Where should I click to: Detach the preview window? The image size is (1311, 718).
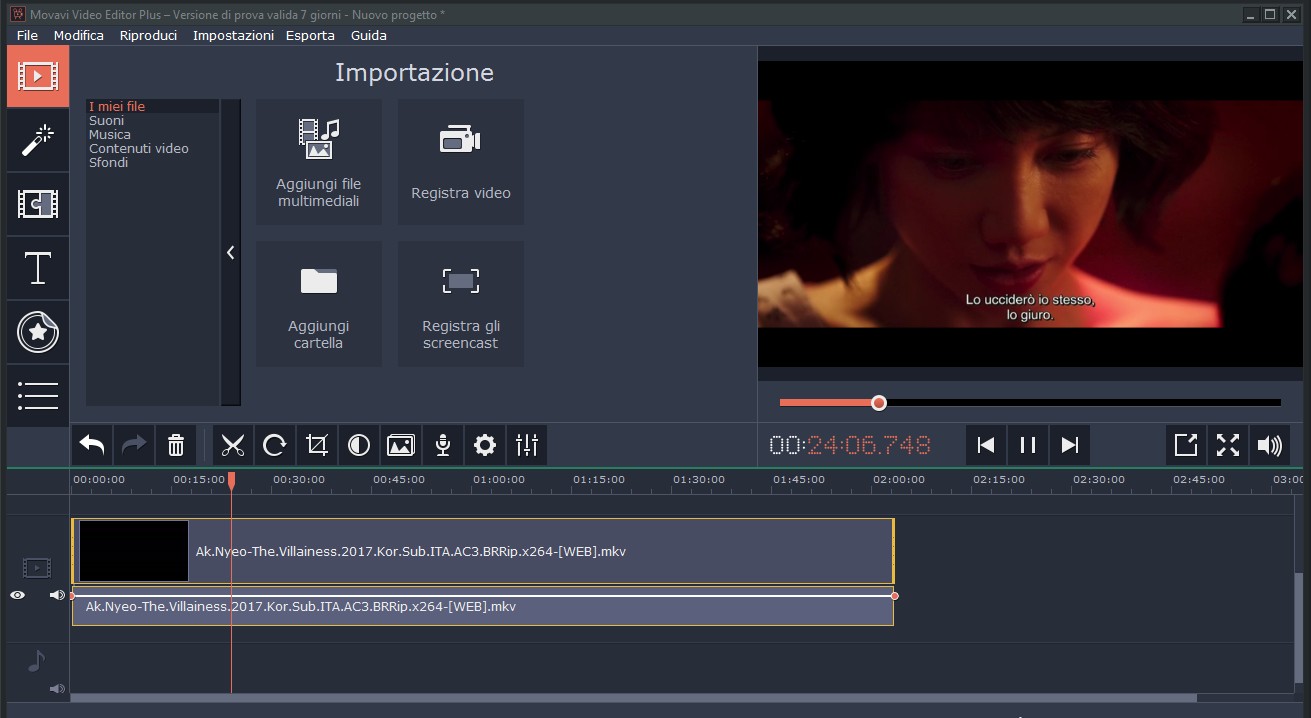click(1186, 445)
